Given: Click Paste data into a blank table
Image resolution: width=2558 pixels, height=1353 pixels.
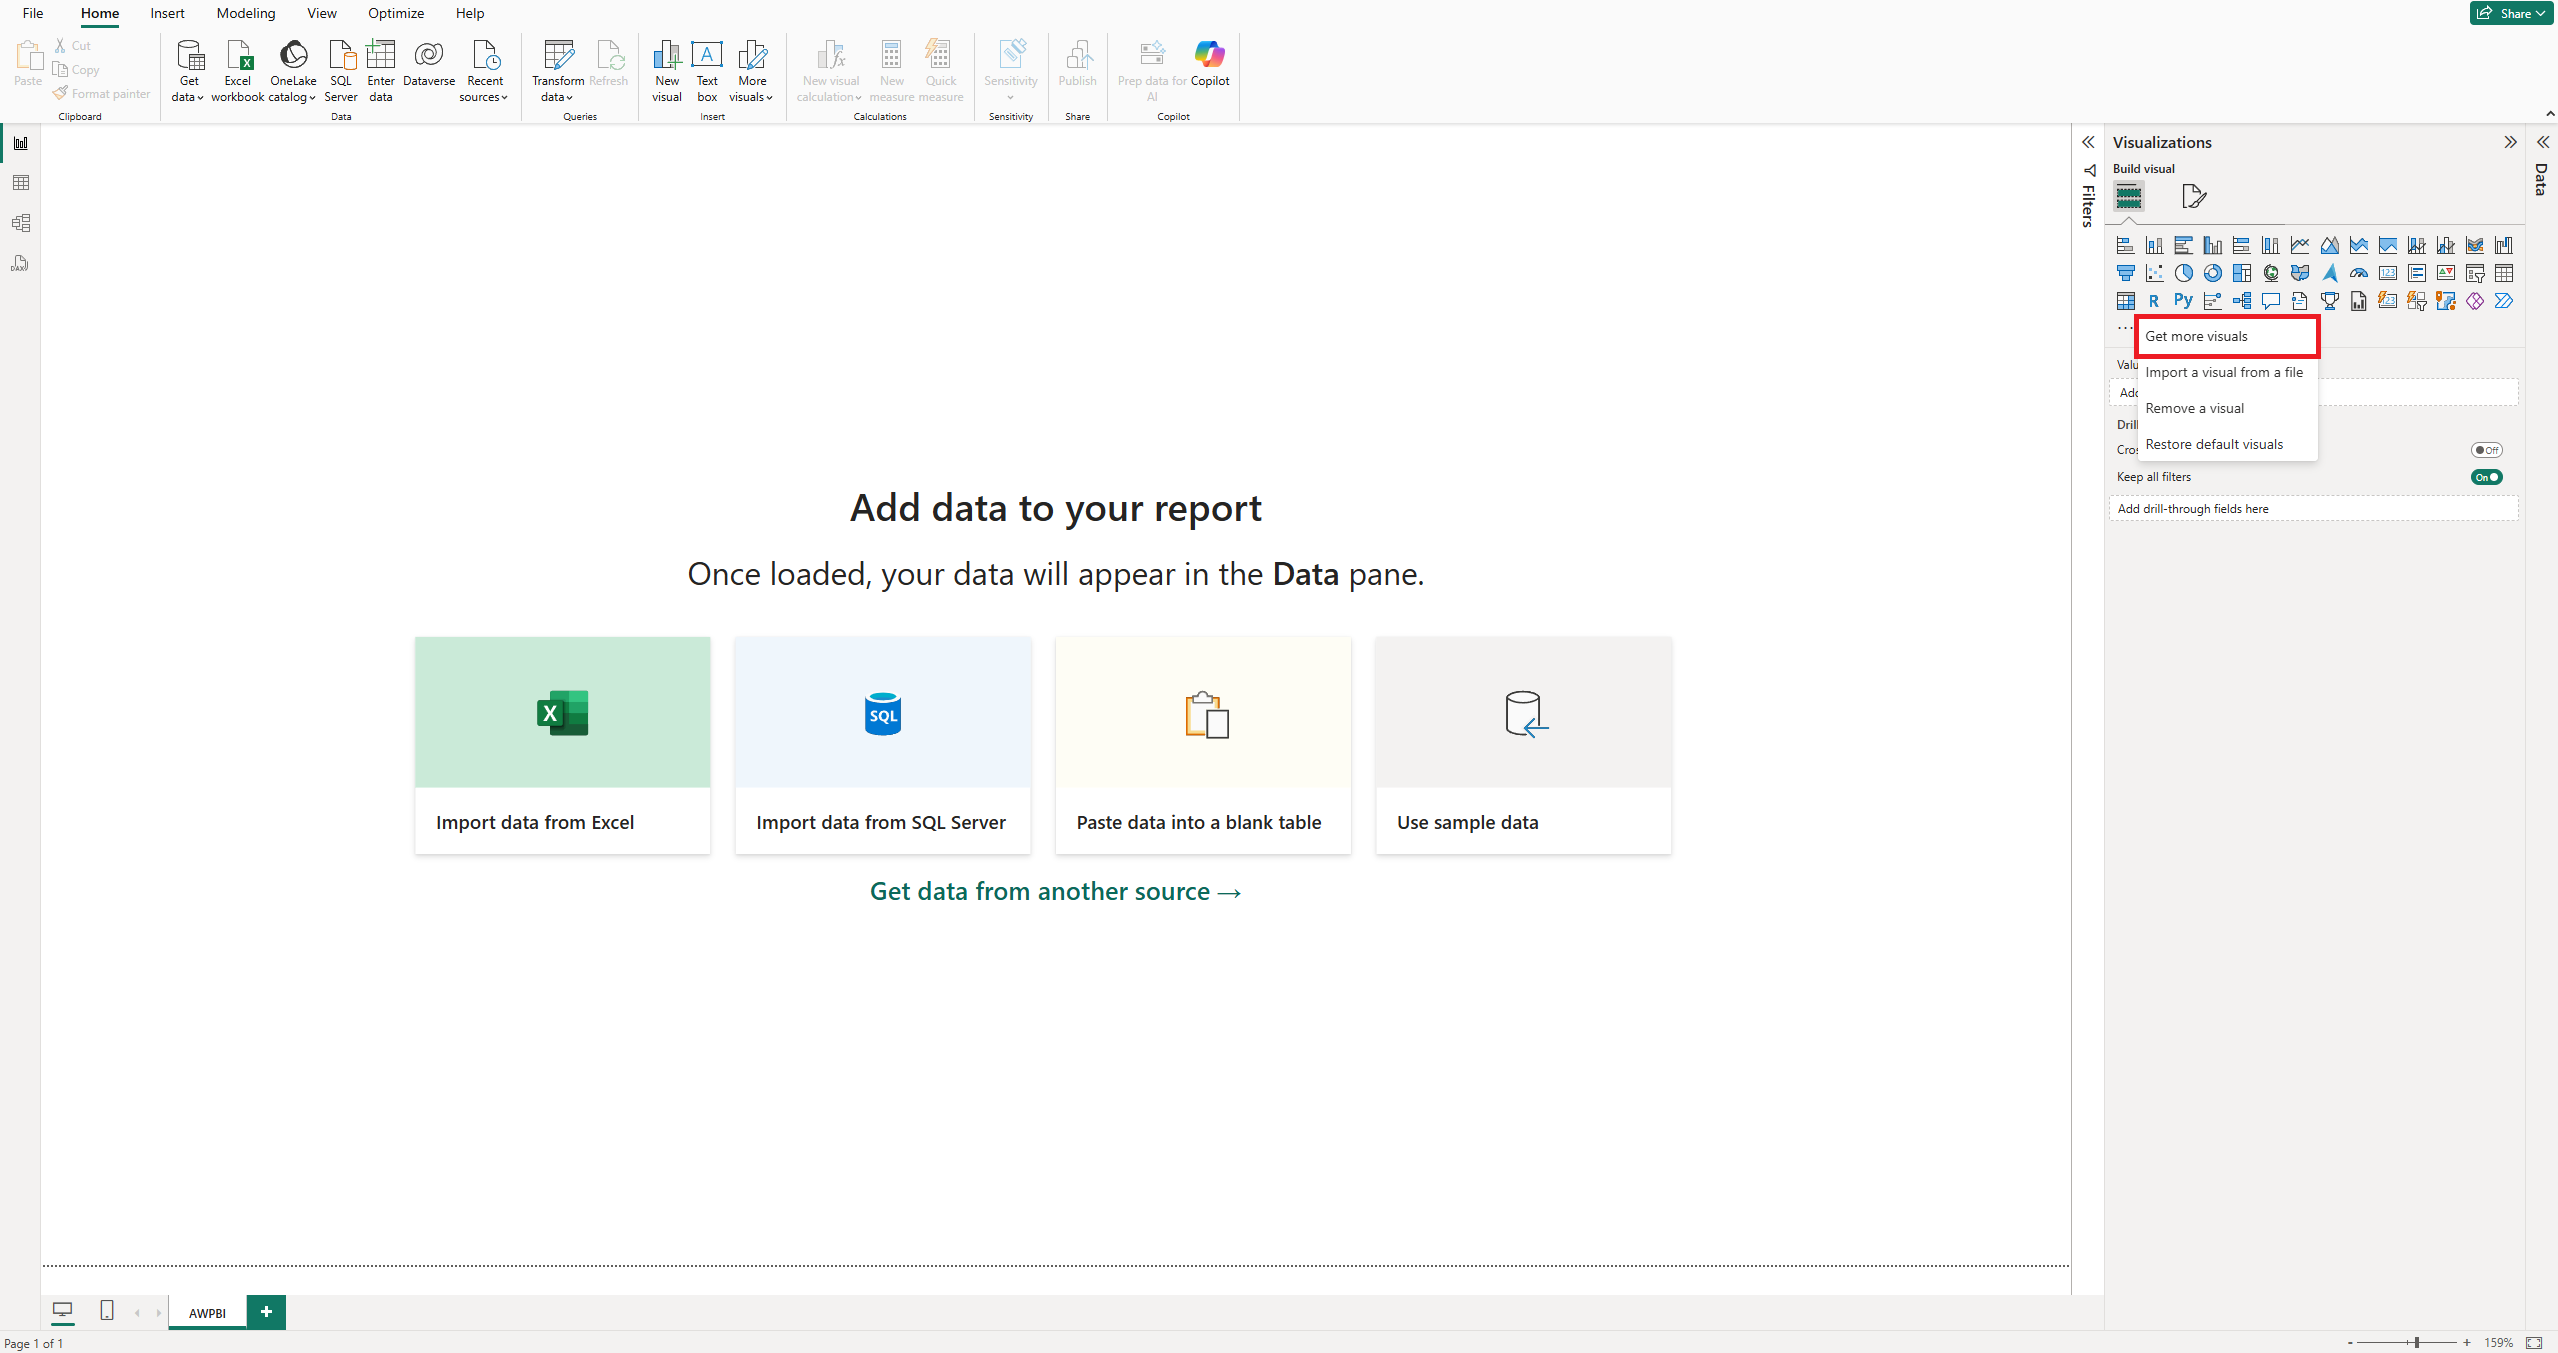Looking at the screenshot, I should point(1203,745).
